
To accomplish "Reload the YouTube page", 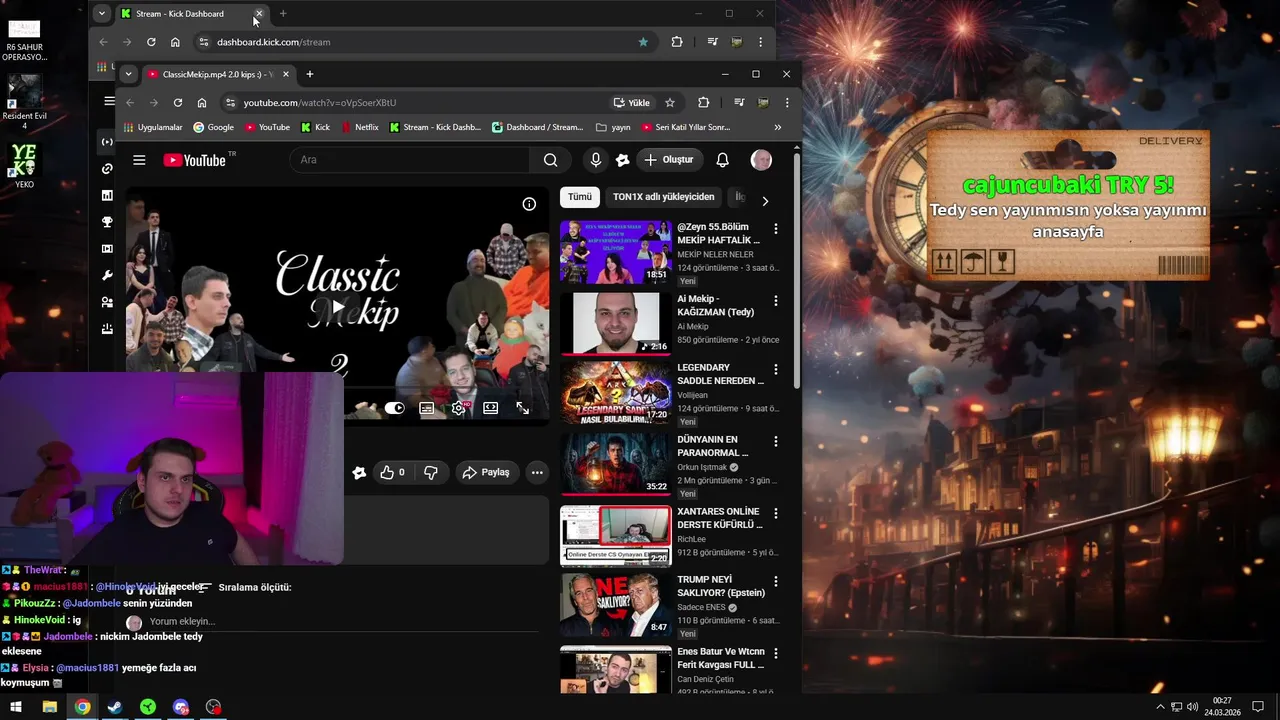I will (x=177, y=102).
